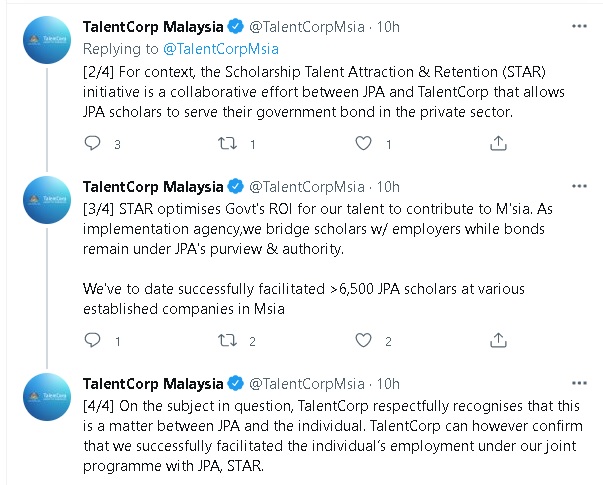The image size is (603, 485).
Task: Open more options on the [4/4] tweet
Action: [x=579, y=383]
